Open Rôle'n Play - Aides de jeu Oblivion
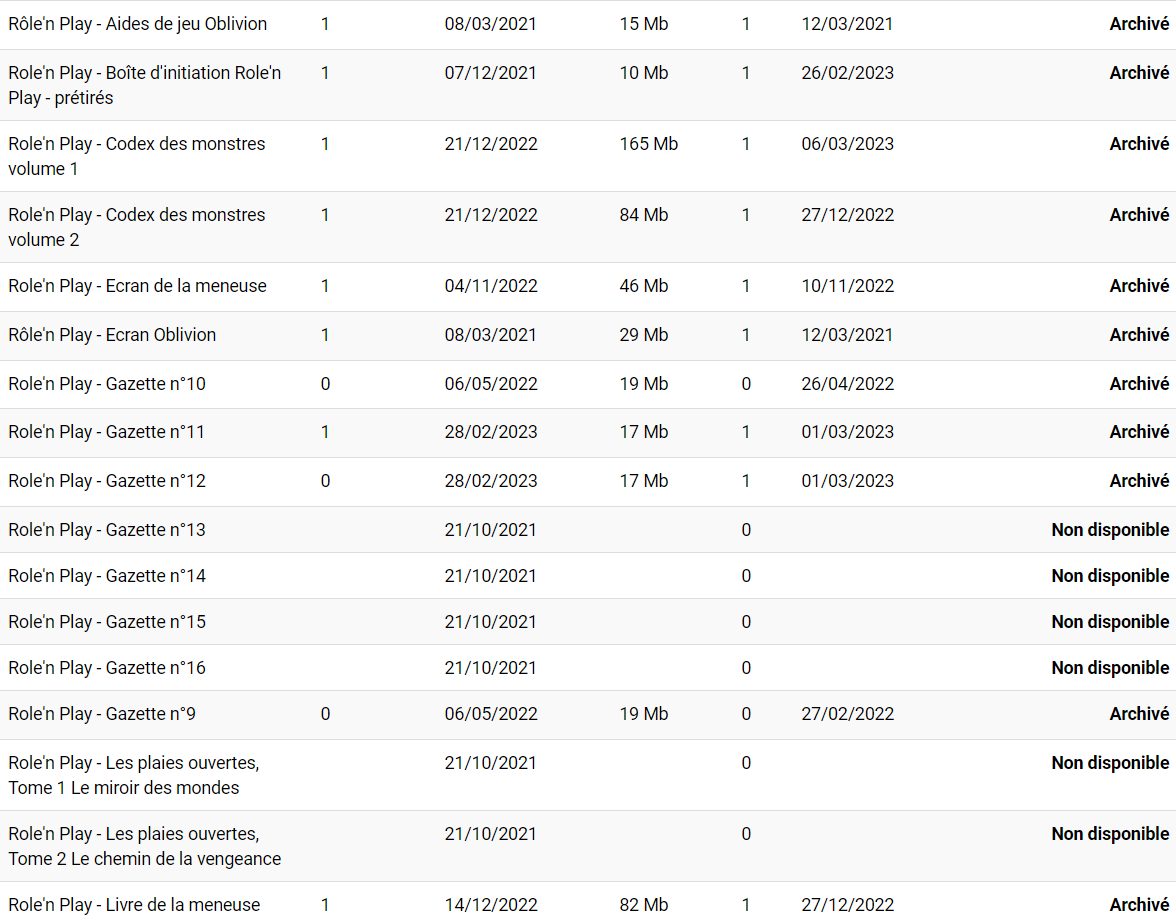 click(138, 24)
